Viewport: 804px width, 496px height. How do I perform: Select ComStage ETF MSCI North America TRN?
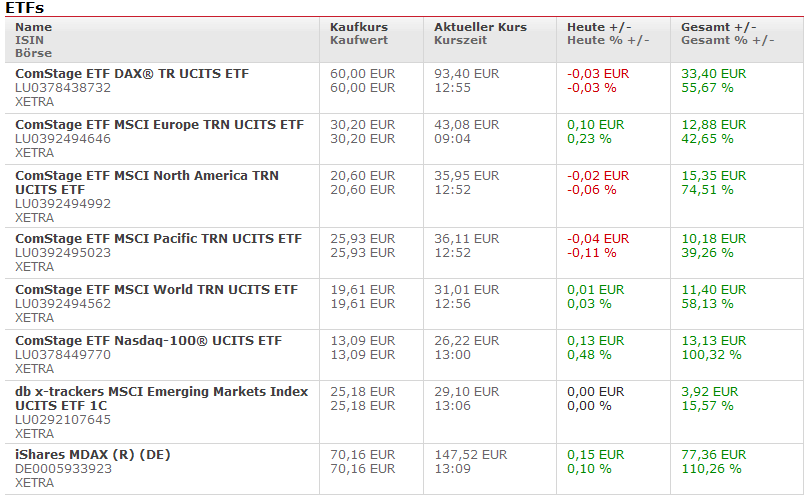(147, 176)
